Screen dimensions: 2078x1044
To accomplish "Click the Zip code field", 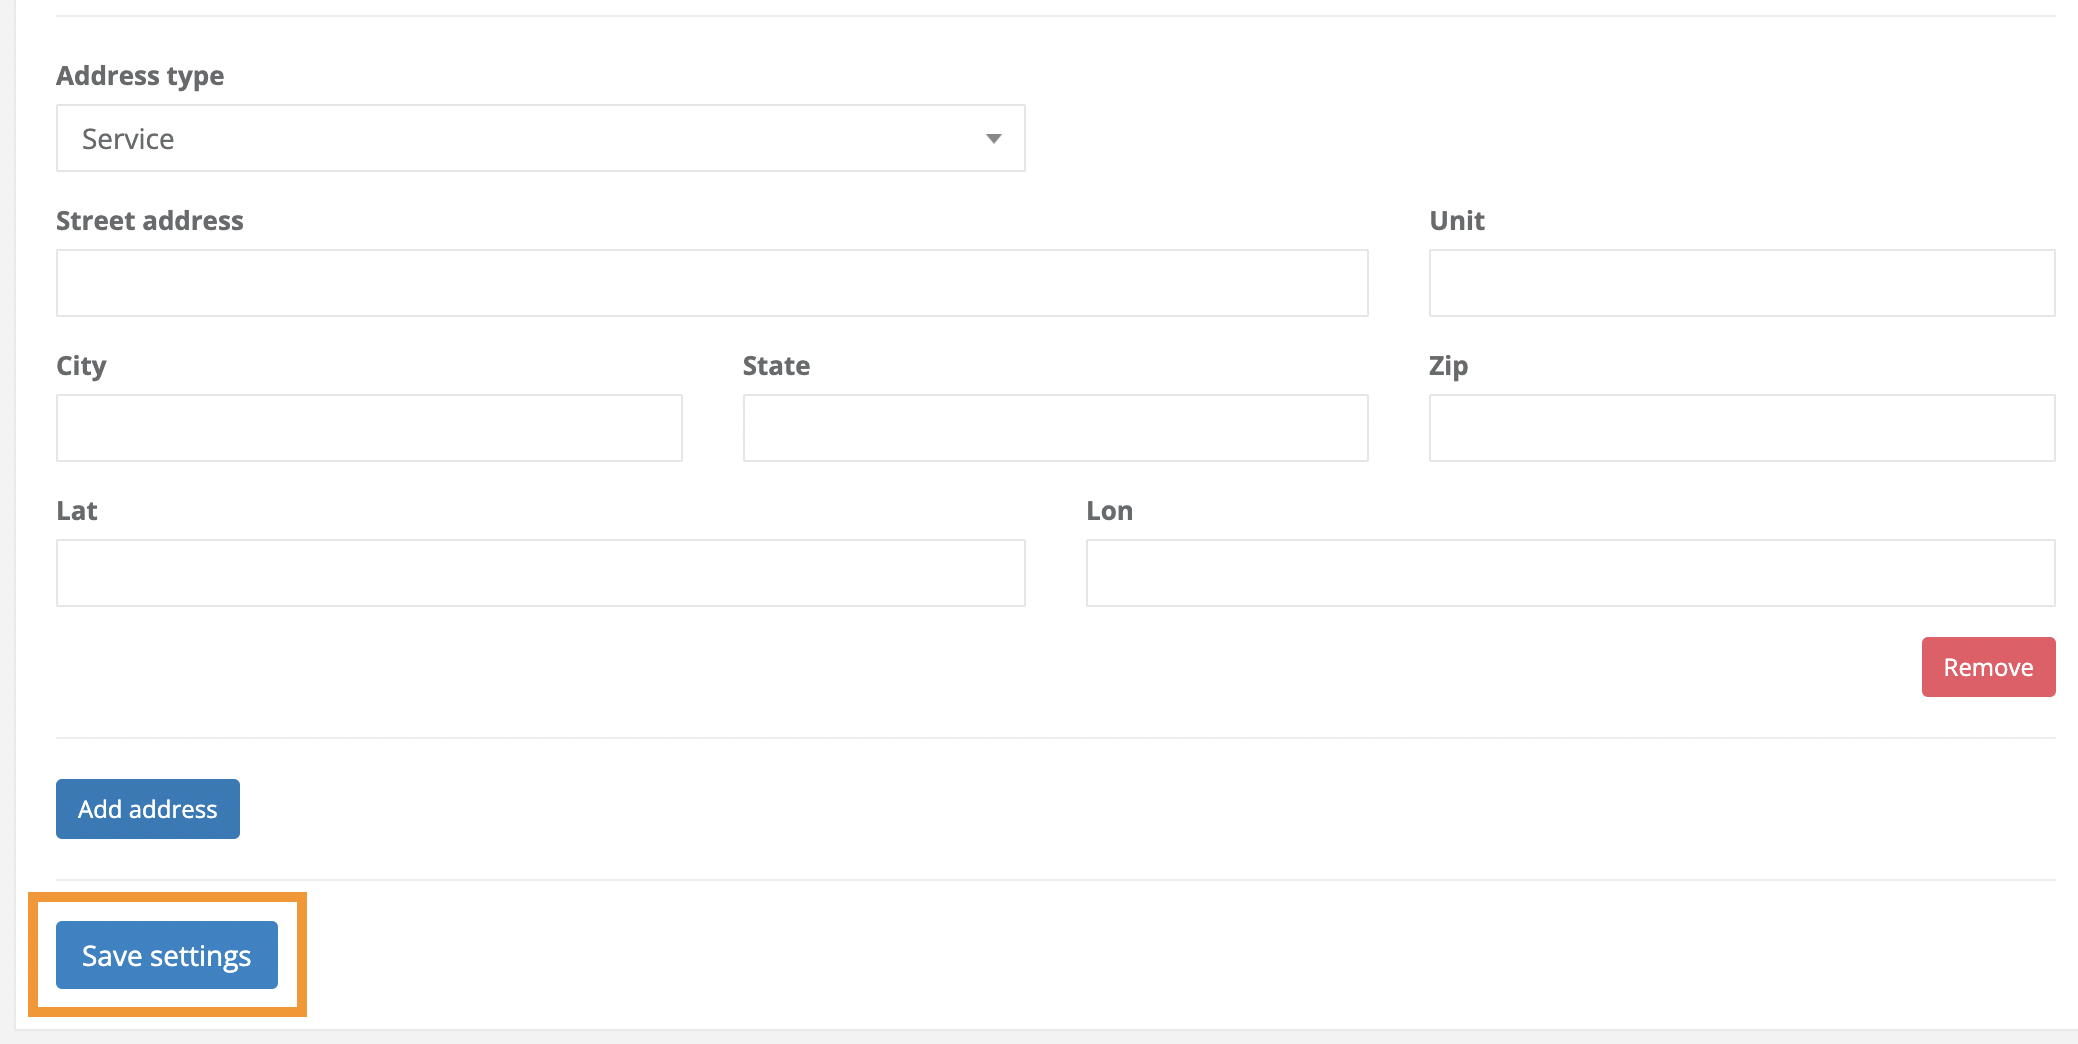I will pyautogui.click(x=1741, y=428).
